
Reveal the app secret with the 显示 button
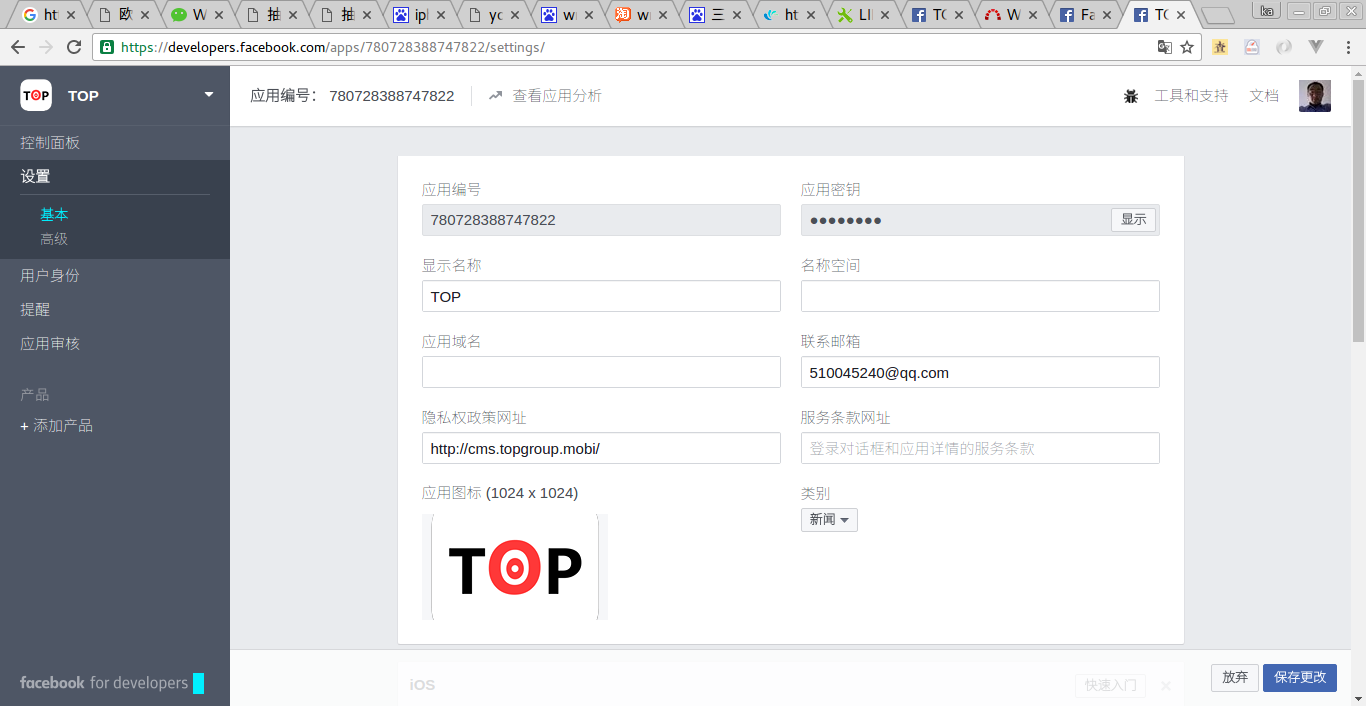coord(1133,219)
